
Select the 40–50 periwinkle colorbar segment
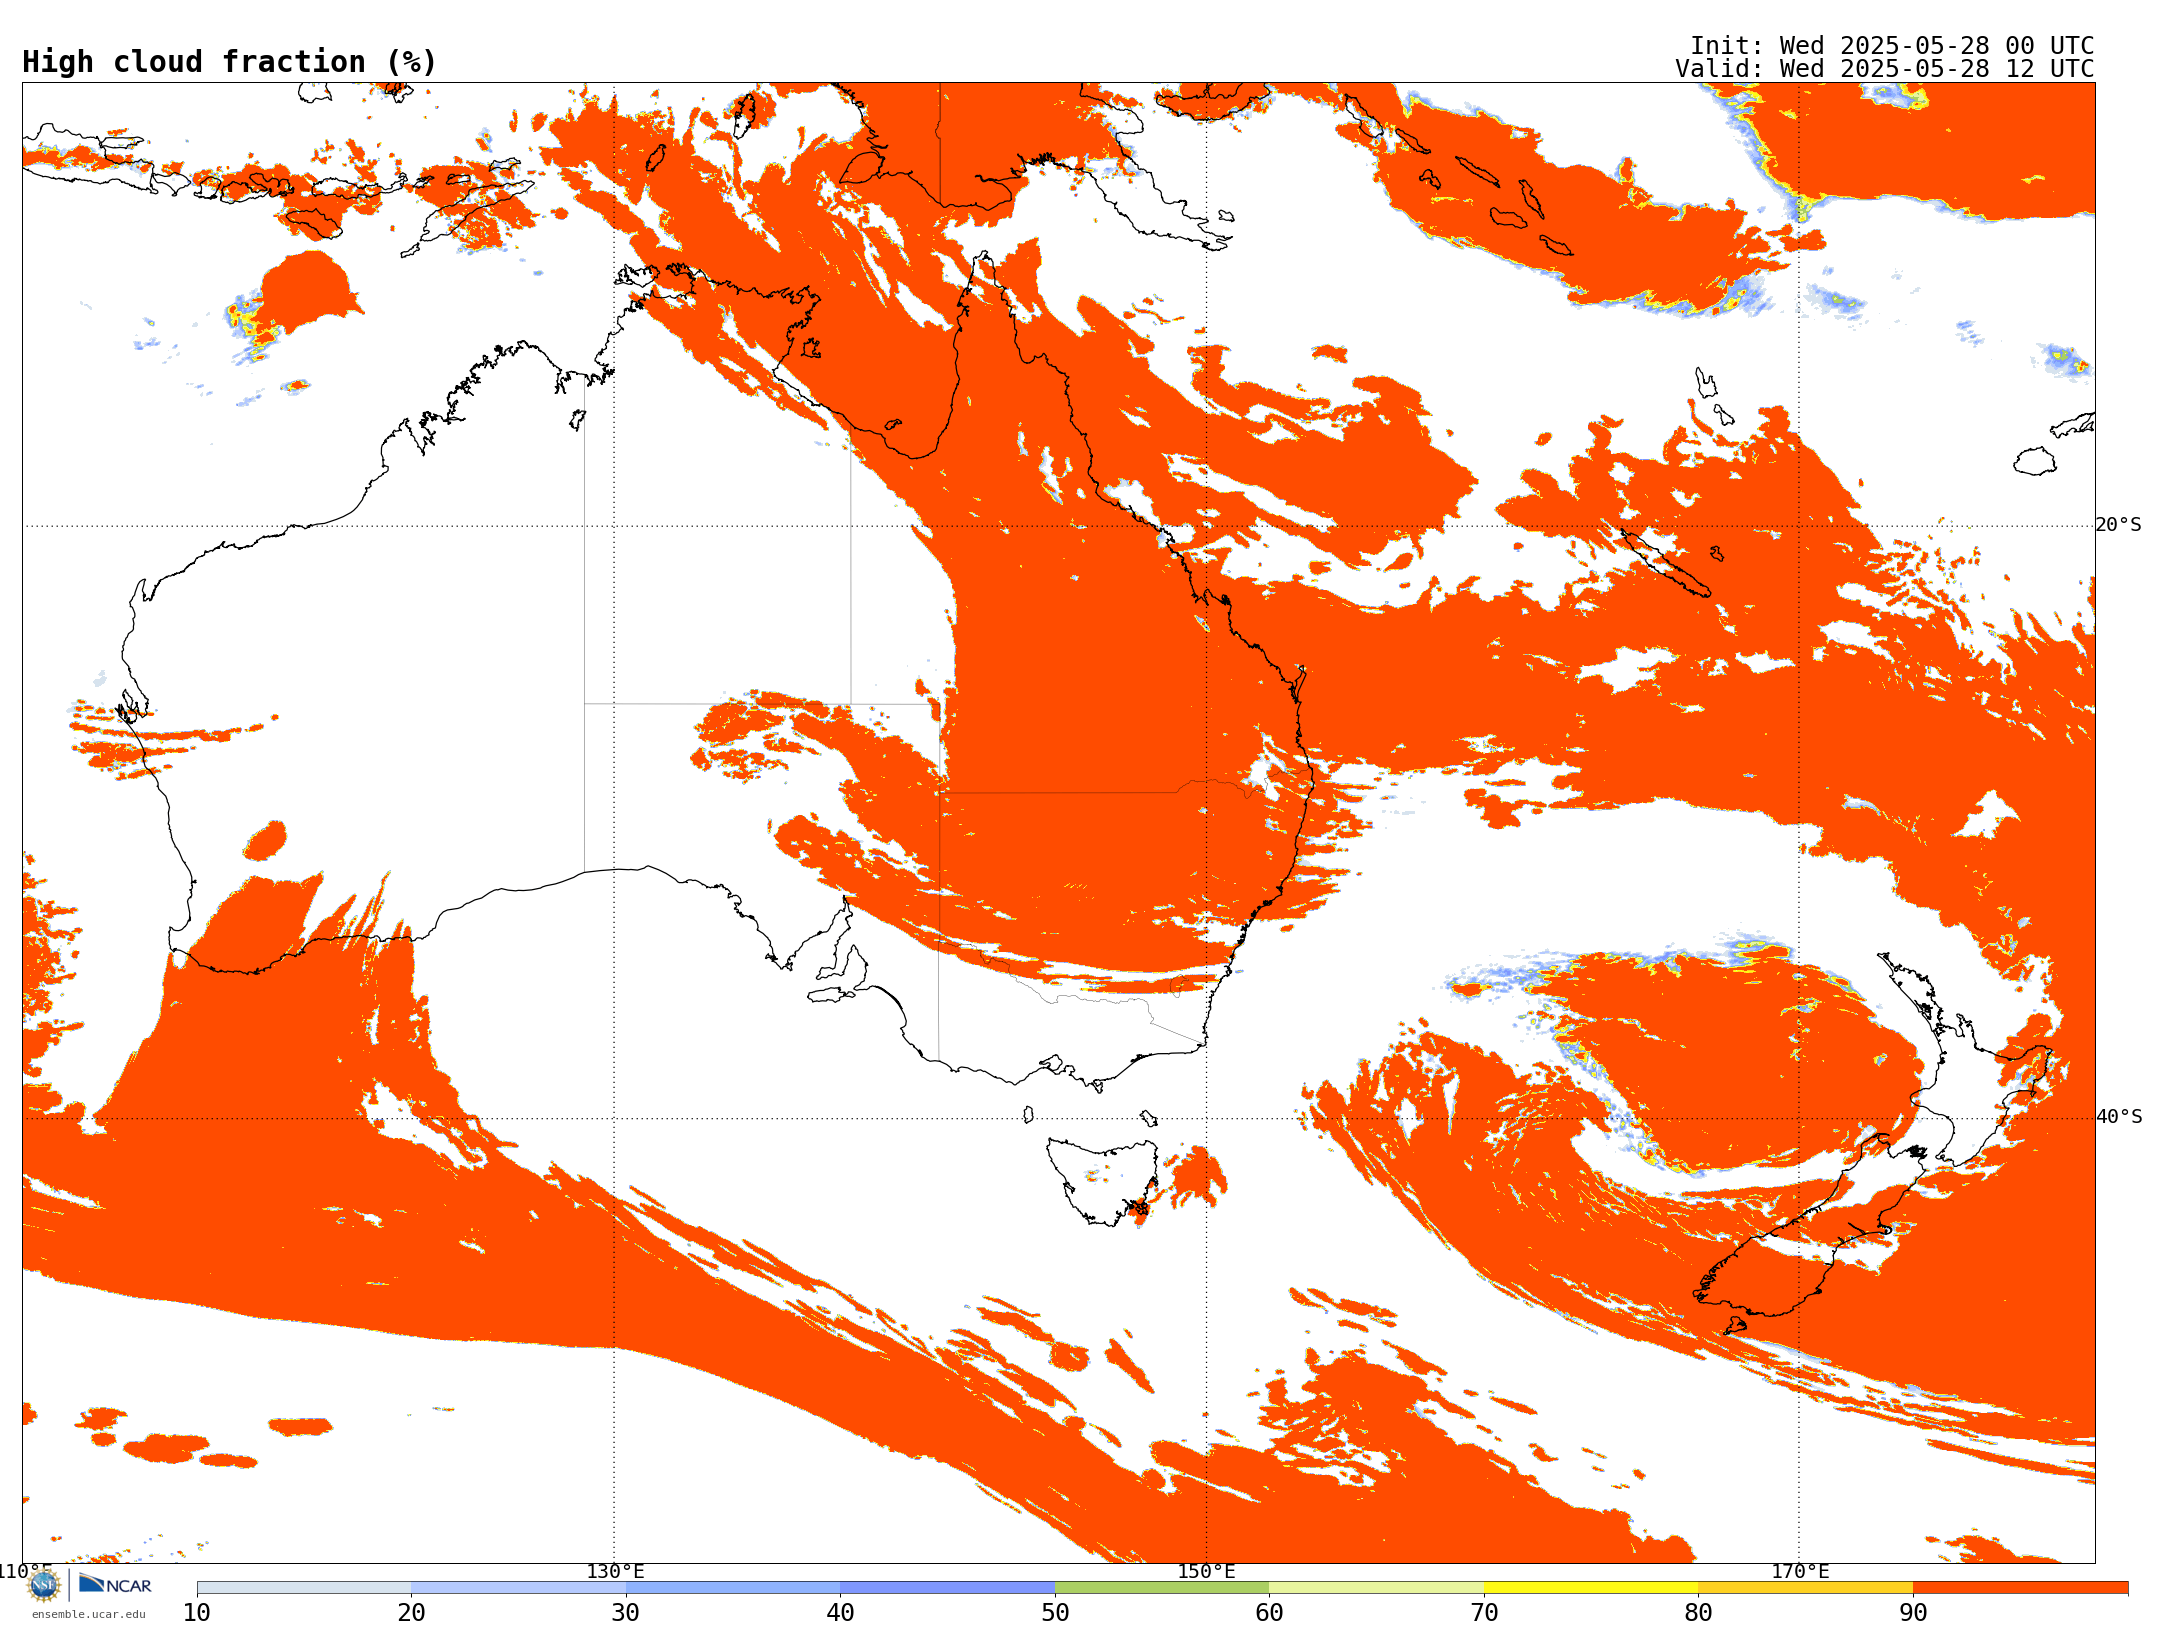[x=947, y=1588]
